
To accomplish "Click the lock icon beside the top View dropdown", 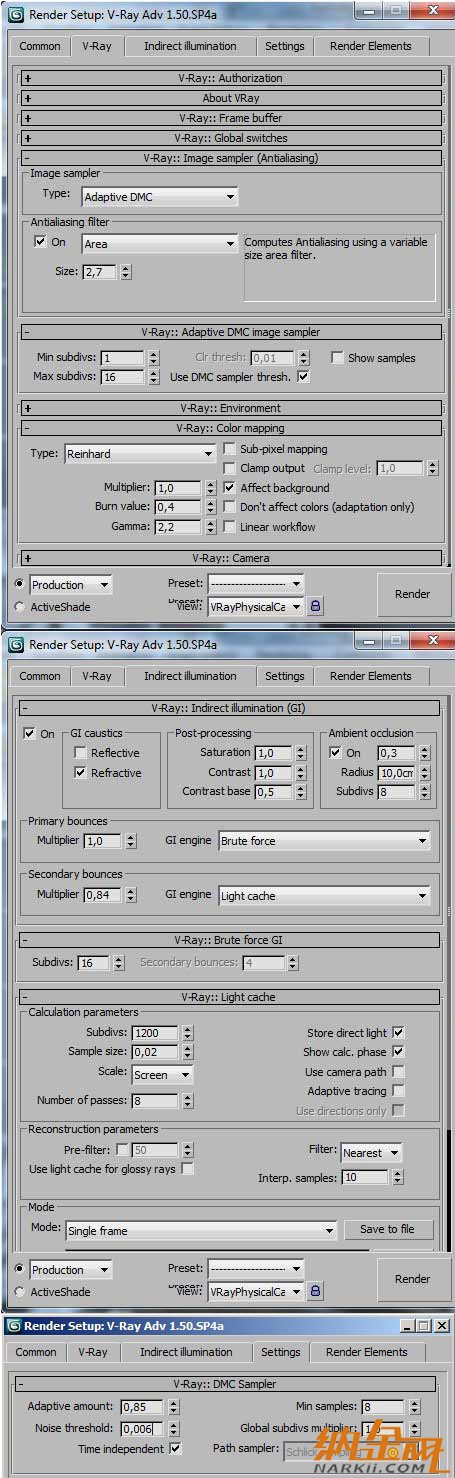I will click(x=316, y=606).
